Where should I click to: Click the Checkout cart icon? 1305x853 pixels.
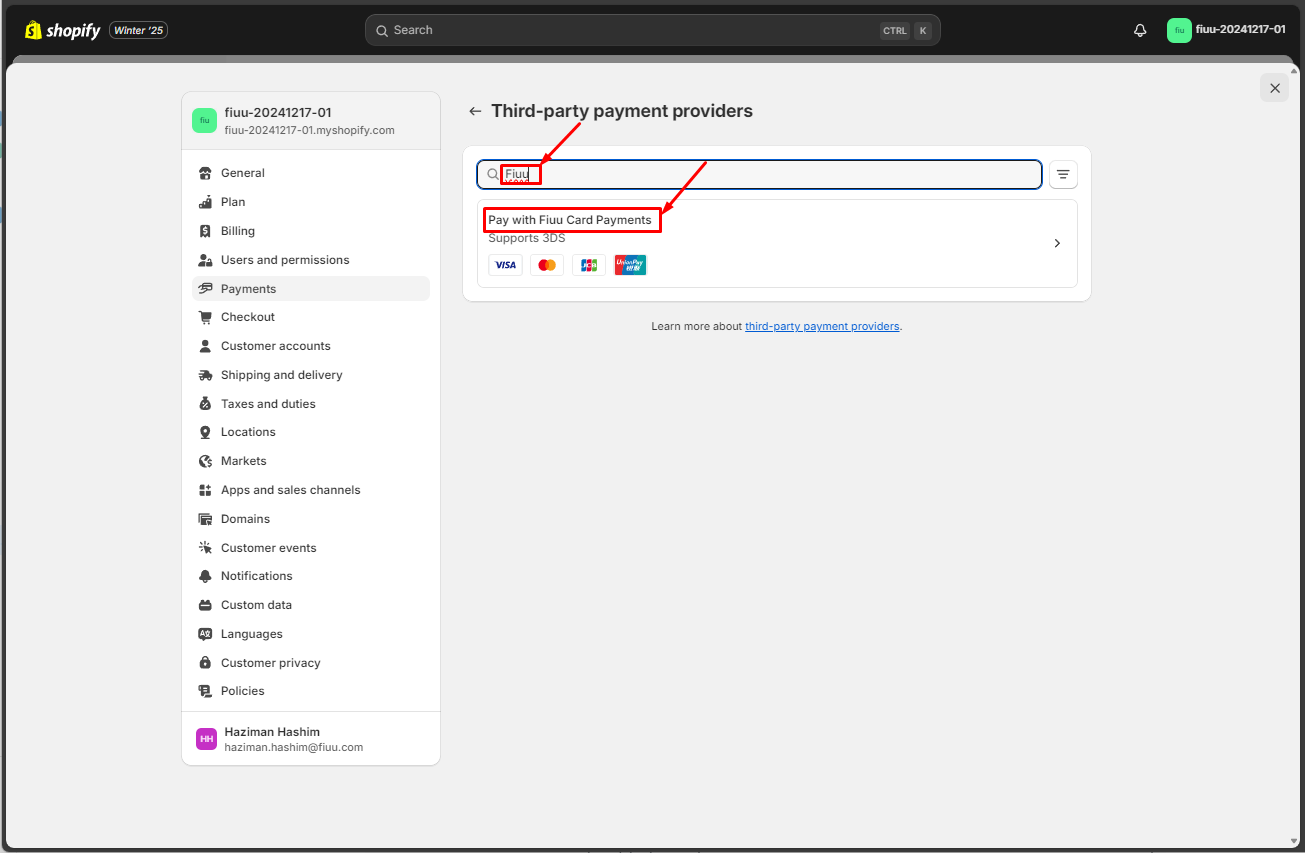point(205,317)
